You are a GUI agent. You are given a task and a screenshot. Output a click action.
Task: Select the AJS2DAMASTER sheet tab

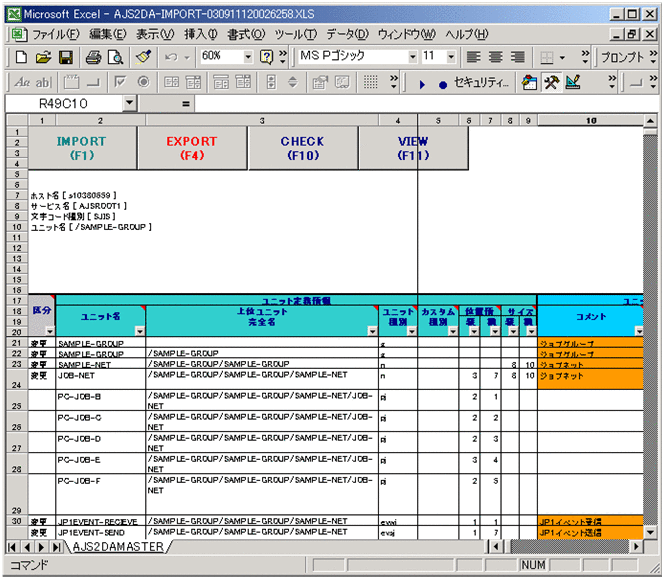pyautogui.click(x=116, y=547)
